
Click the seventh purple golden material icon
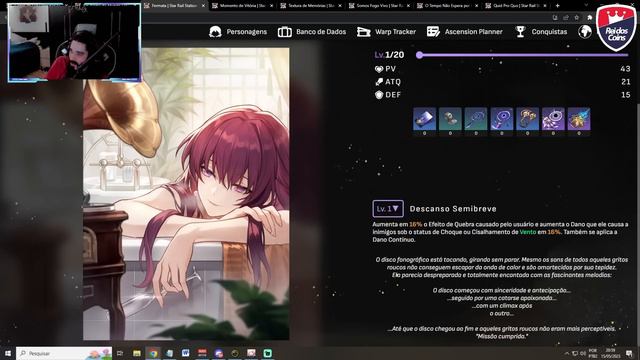tap(579, 119)
